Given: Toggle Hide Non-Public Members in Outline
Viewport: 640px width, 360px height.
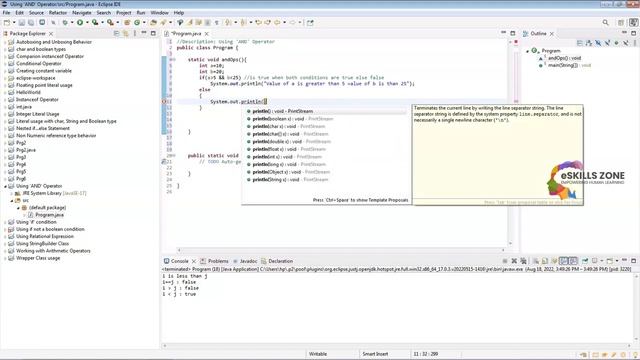Looking at the screenshot, I should tap(616, 43).
